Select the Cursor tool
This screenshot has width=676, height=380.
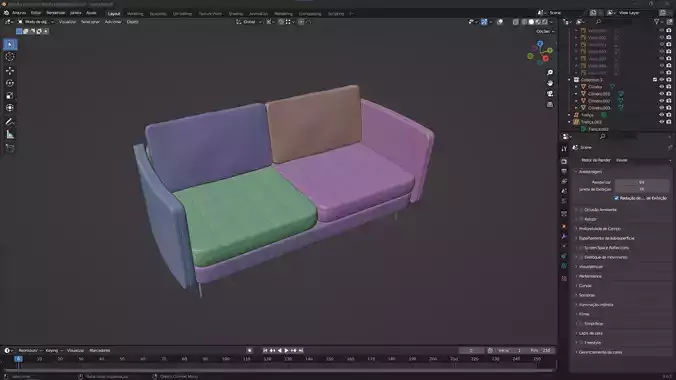tap(10, 57)
